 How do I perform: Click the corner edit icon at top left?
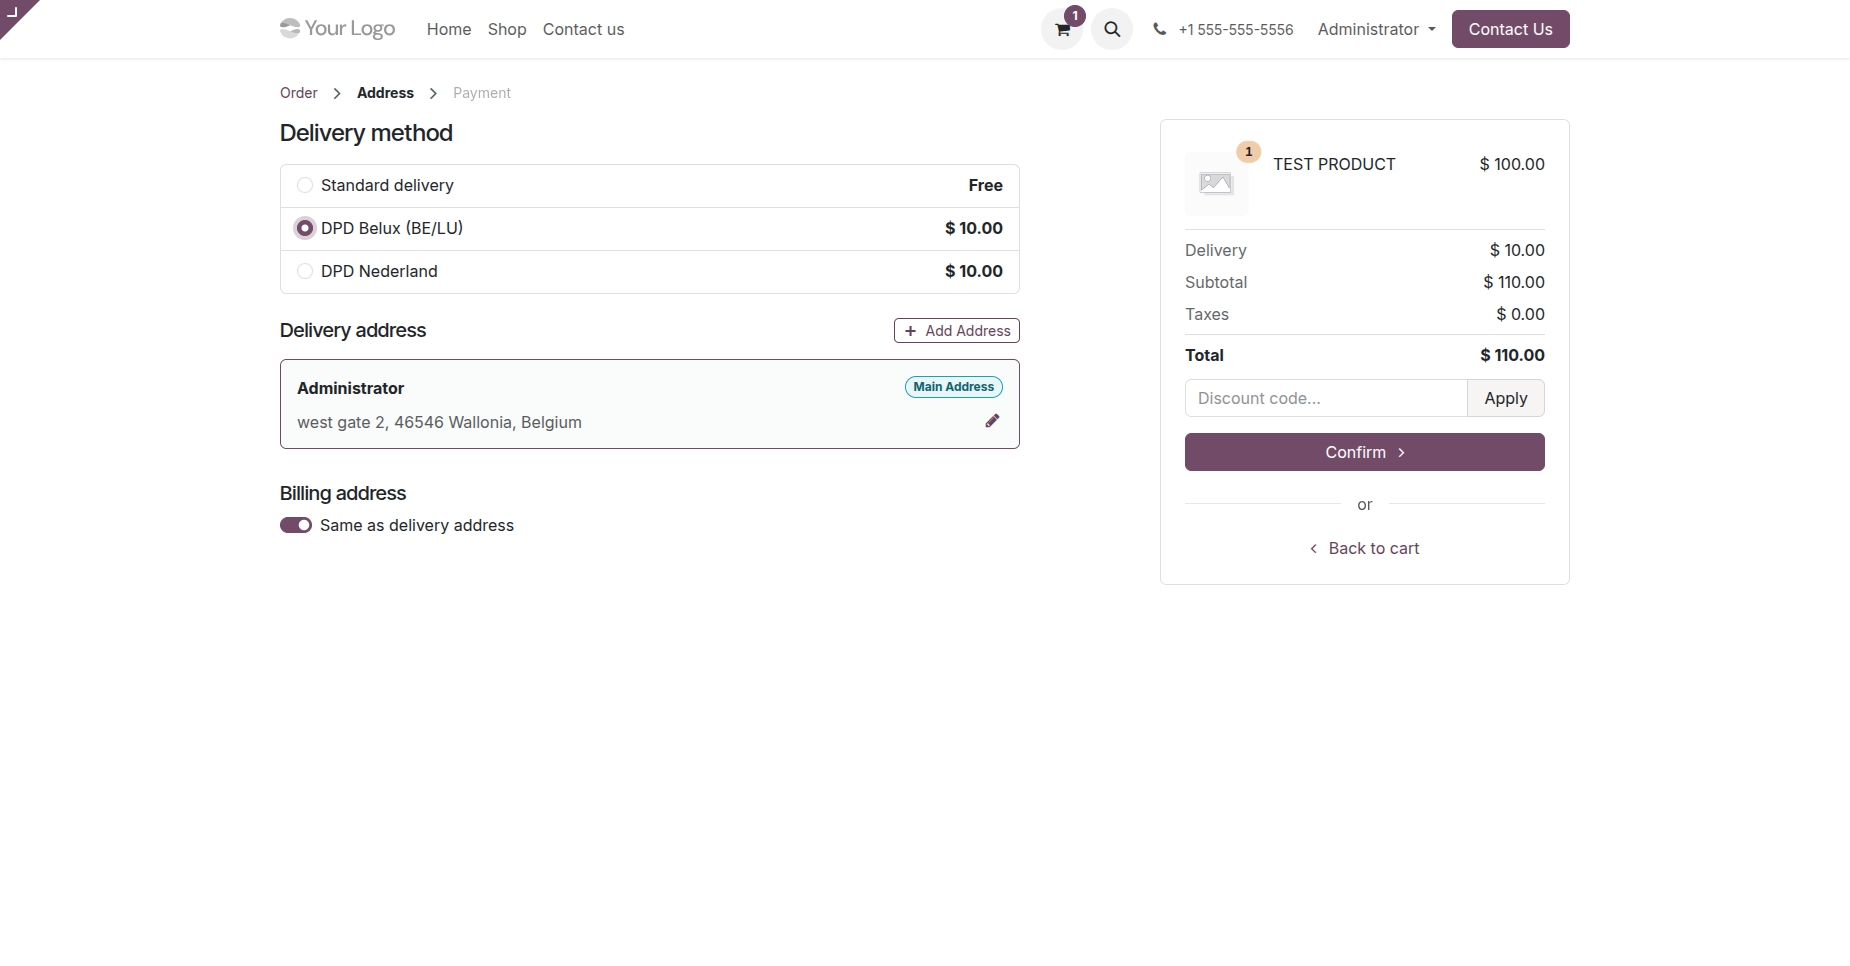13,12
